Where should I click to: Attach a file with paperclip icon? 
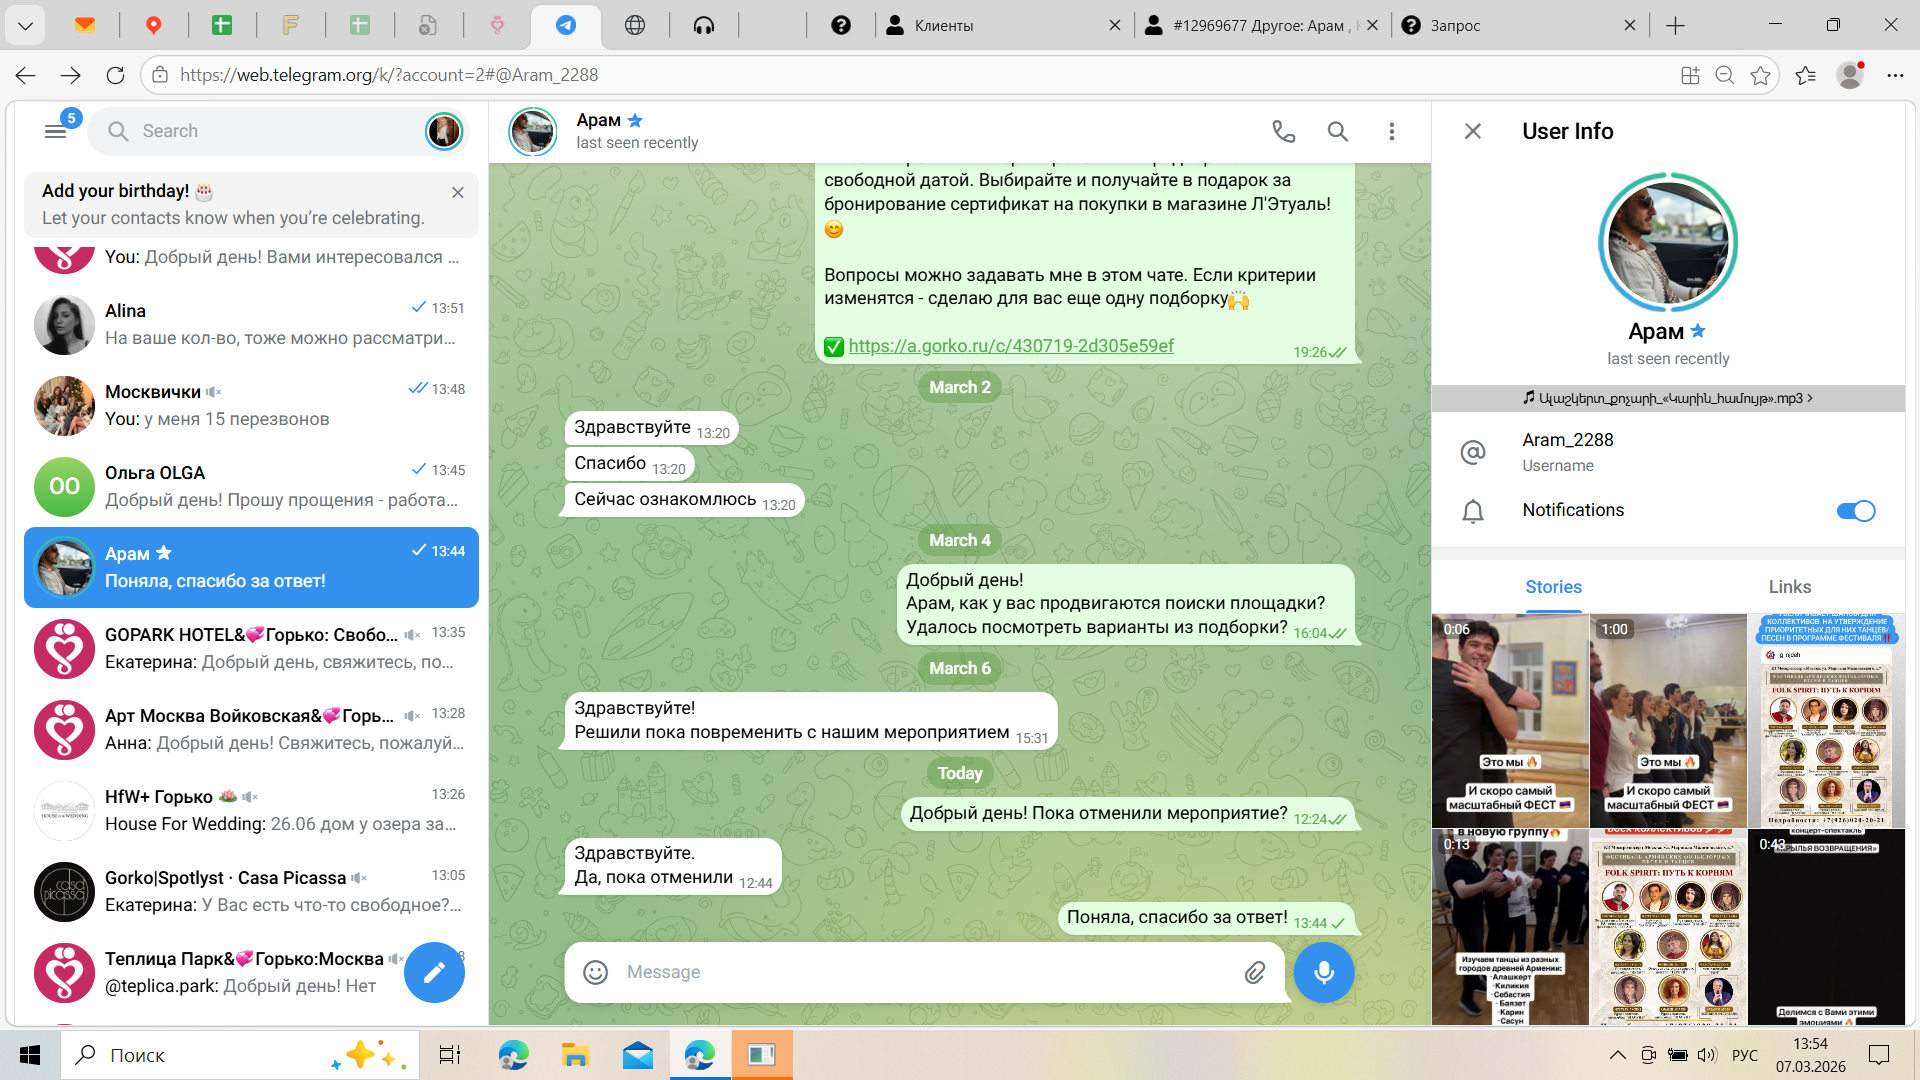click(1254, 972)
